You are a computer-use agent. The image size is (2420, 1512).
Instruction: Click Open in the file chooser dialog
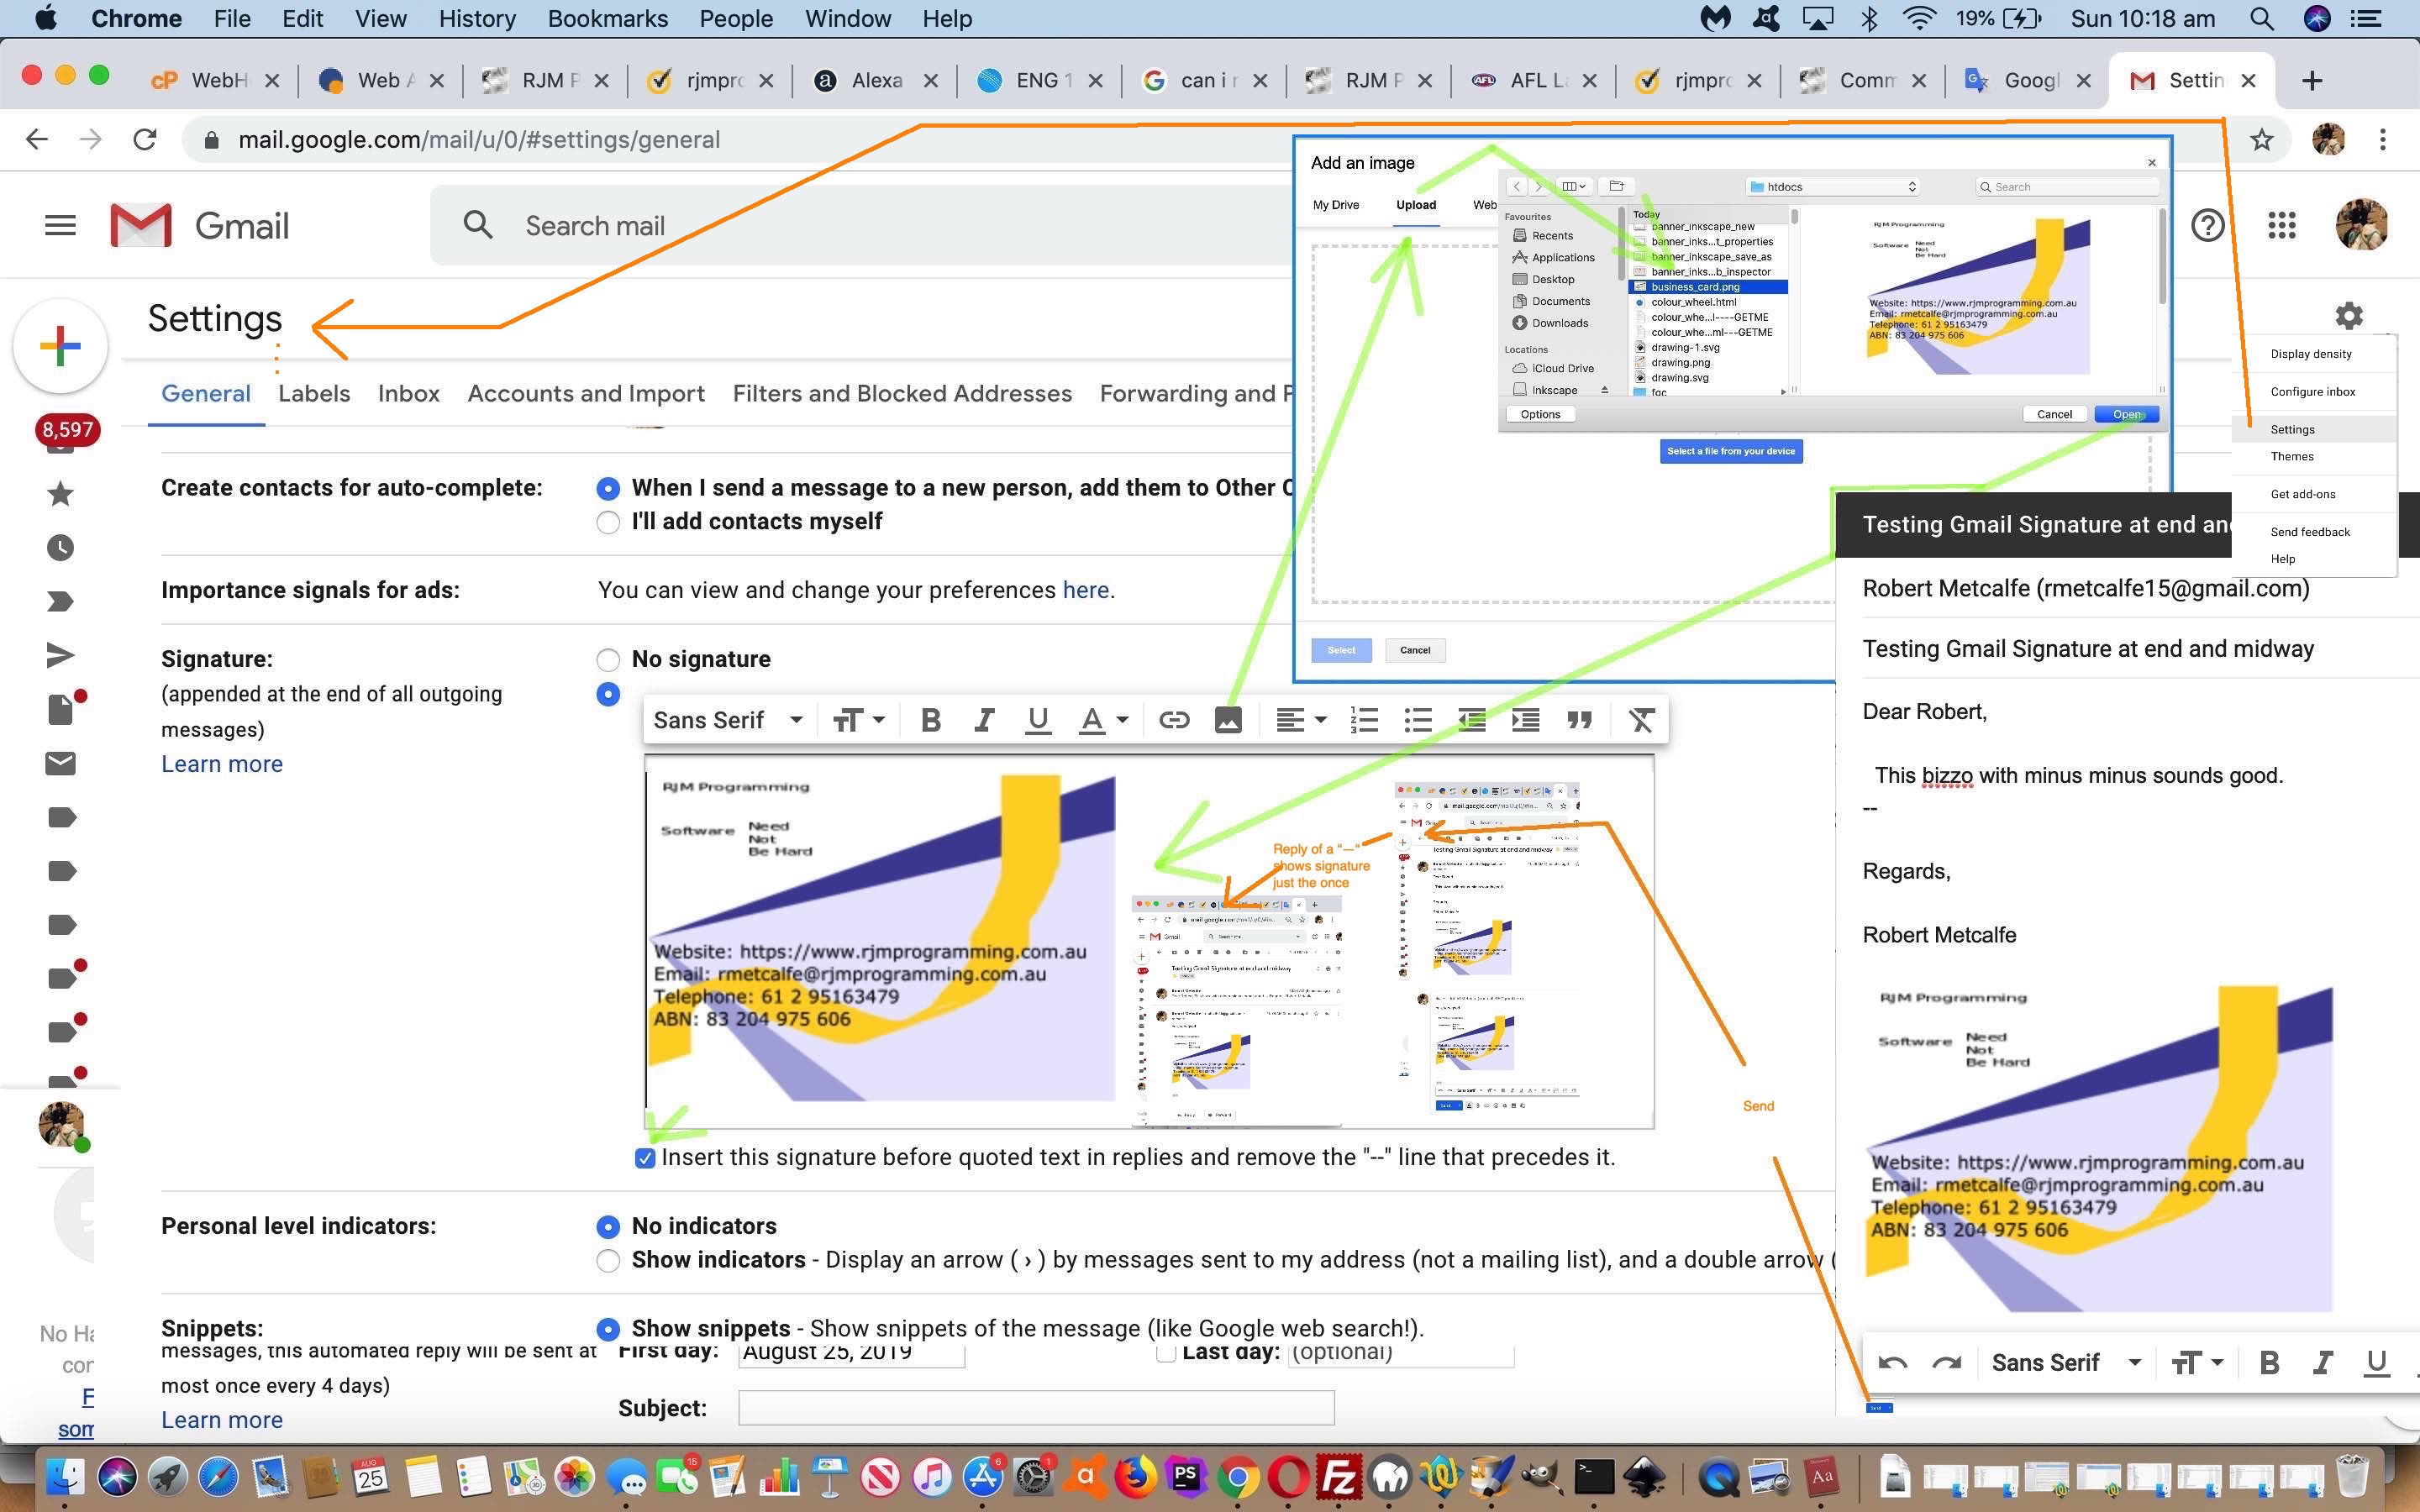click(2126, 414)
